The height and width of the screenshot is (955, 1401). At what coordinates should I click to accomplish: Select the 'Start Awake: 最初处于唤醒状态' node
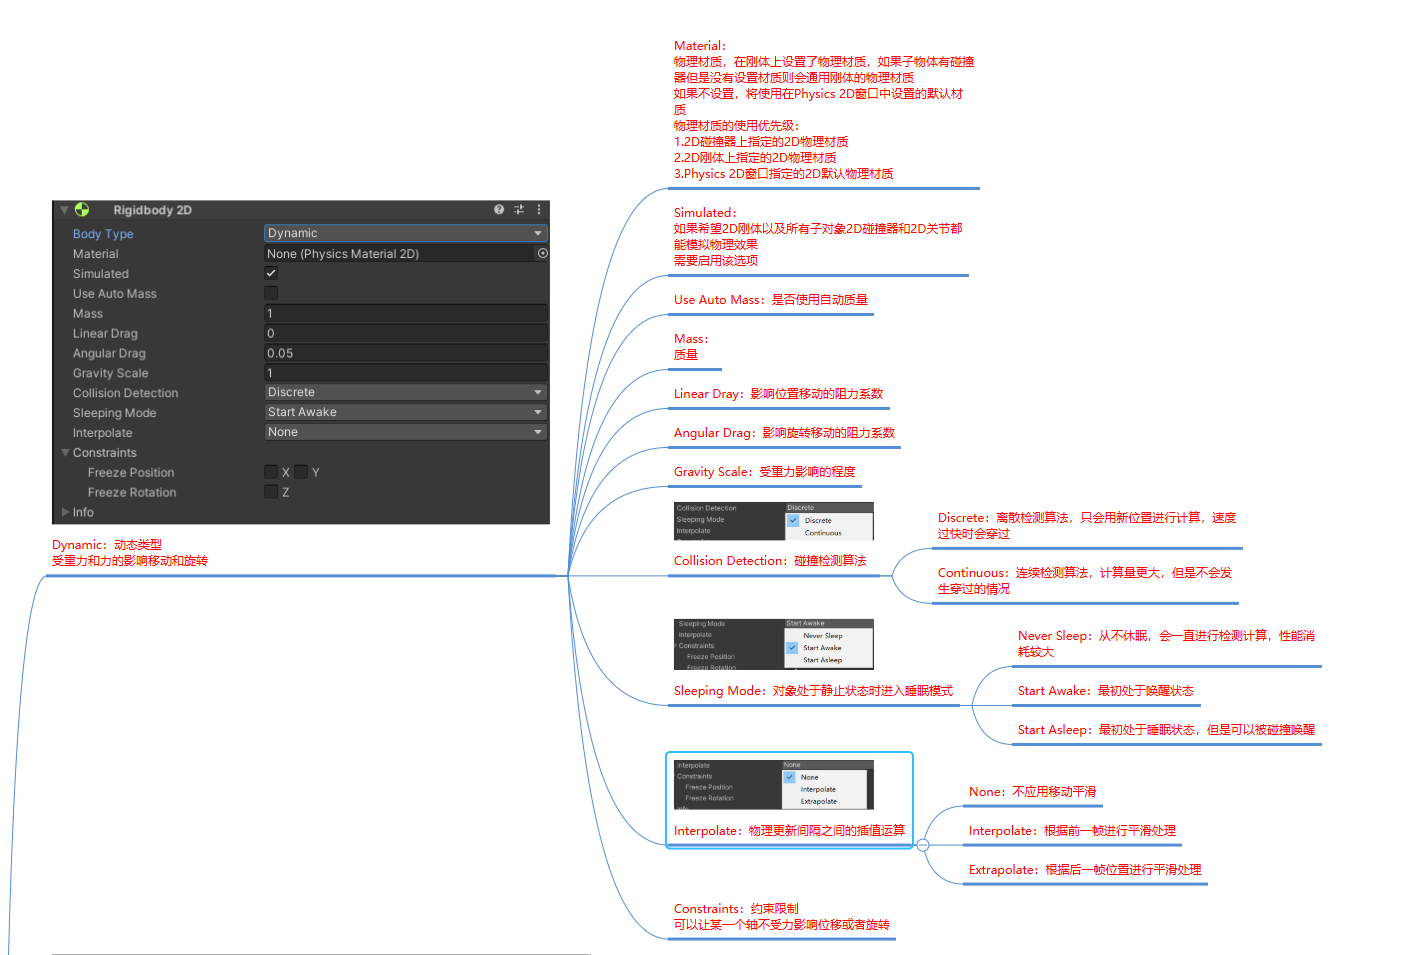pos(1106,691)
